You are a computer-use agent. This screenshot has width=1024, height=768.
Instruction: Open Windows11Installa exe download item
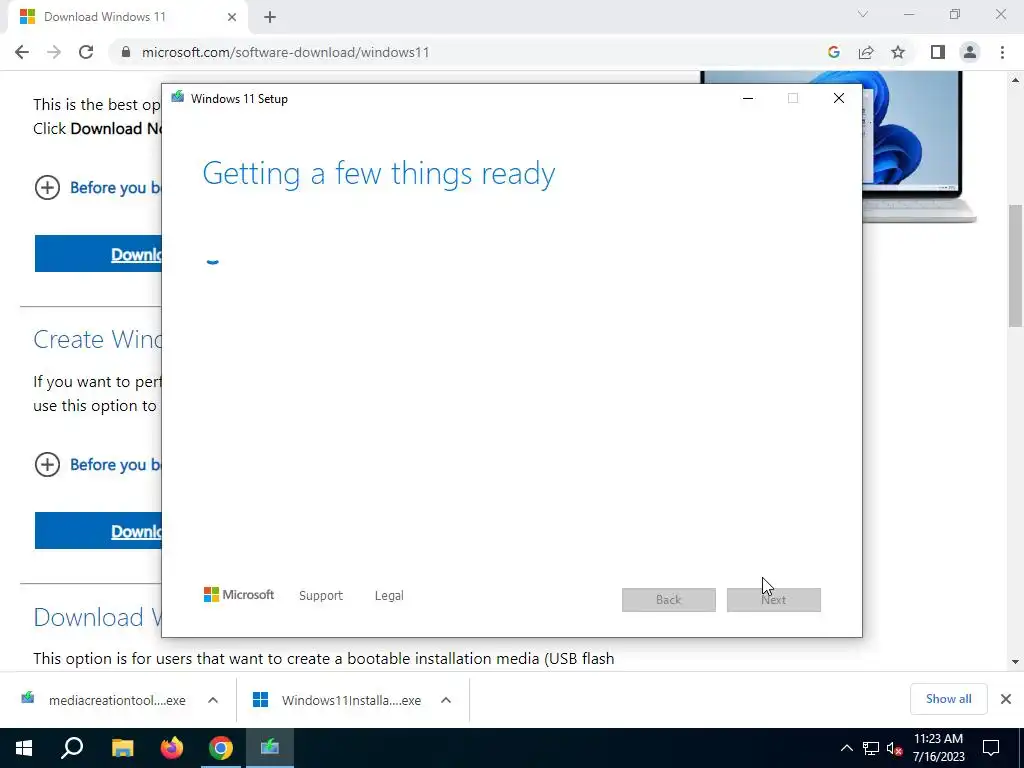click(337, 700)
